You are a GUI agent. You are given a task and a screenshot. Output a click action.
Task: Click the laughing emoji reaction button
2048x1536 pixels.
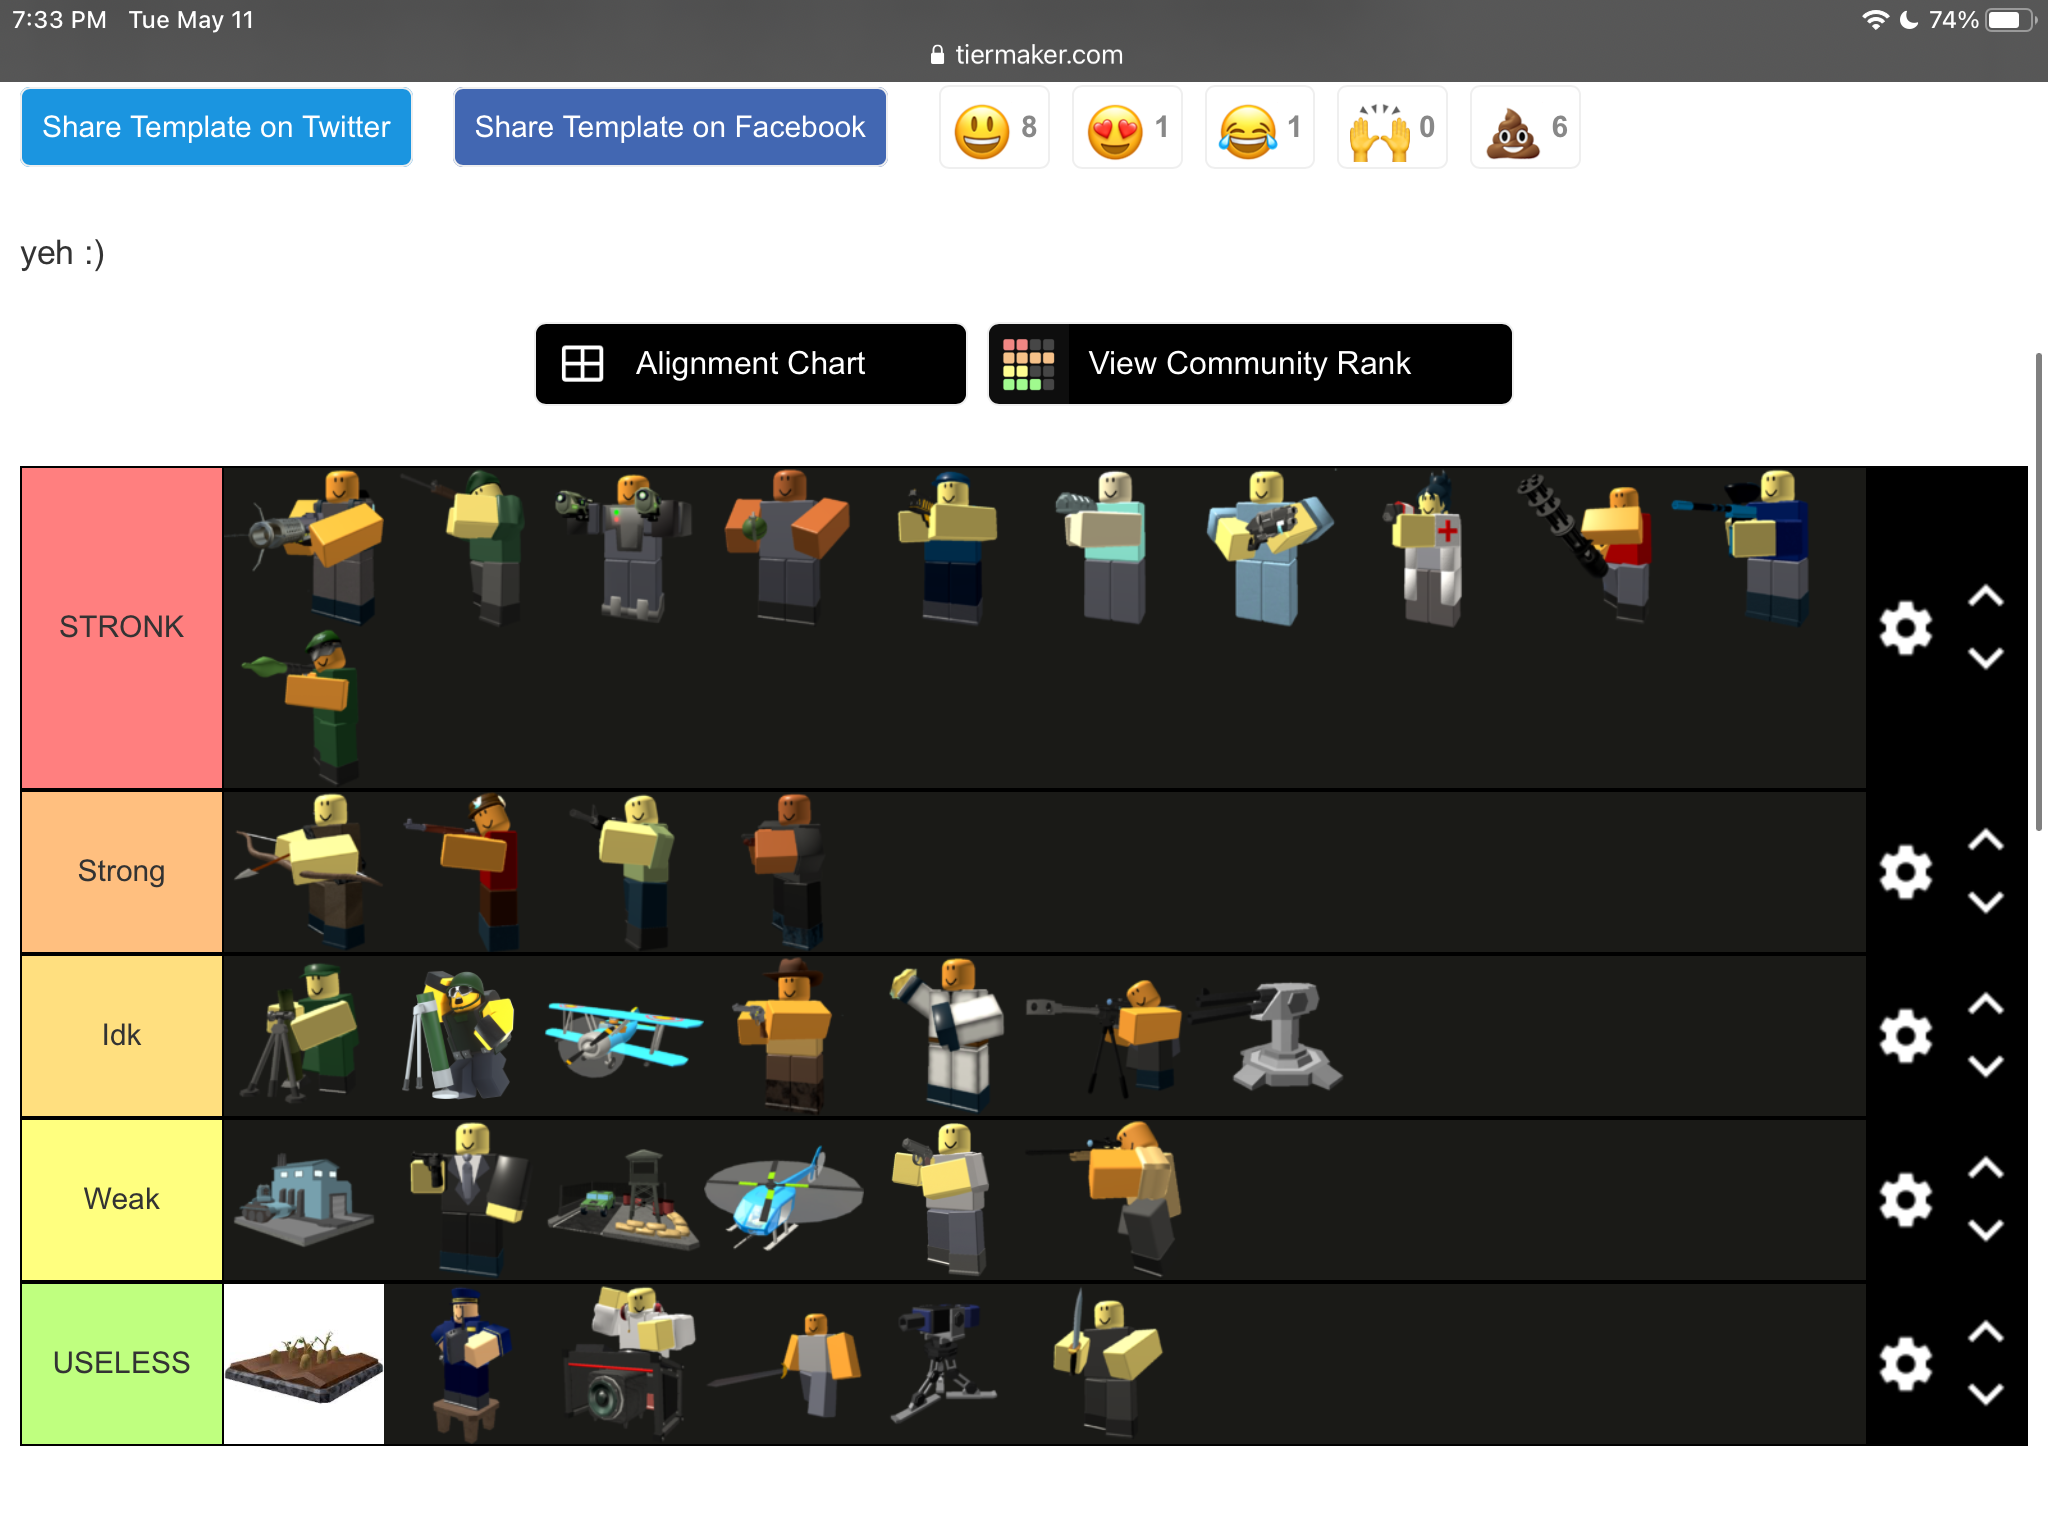pos(1250,129)
